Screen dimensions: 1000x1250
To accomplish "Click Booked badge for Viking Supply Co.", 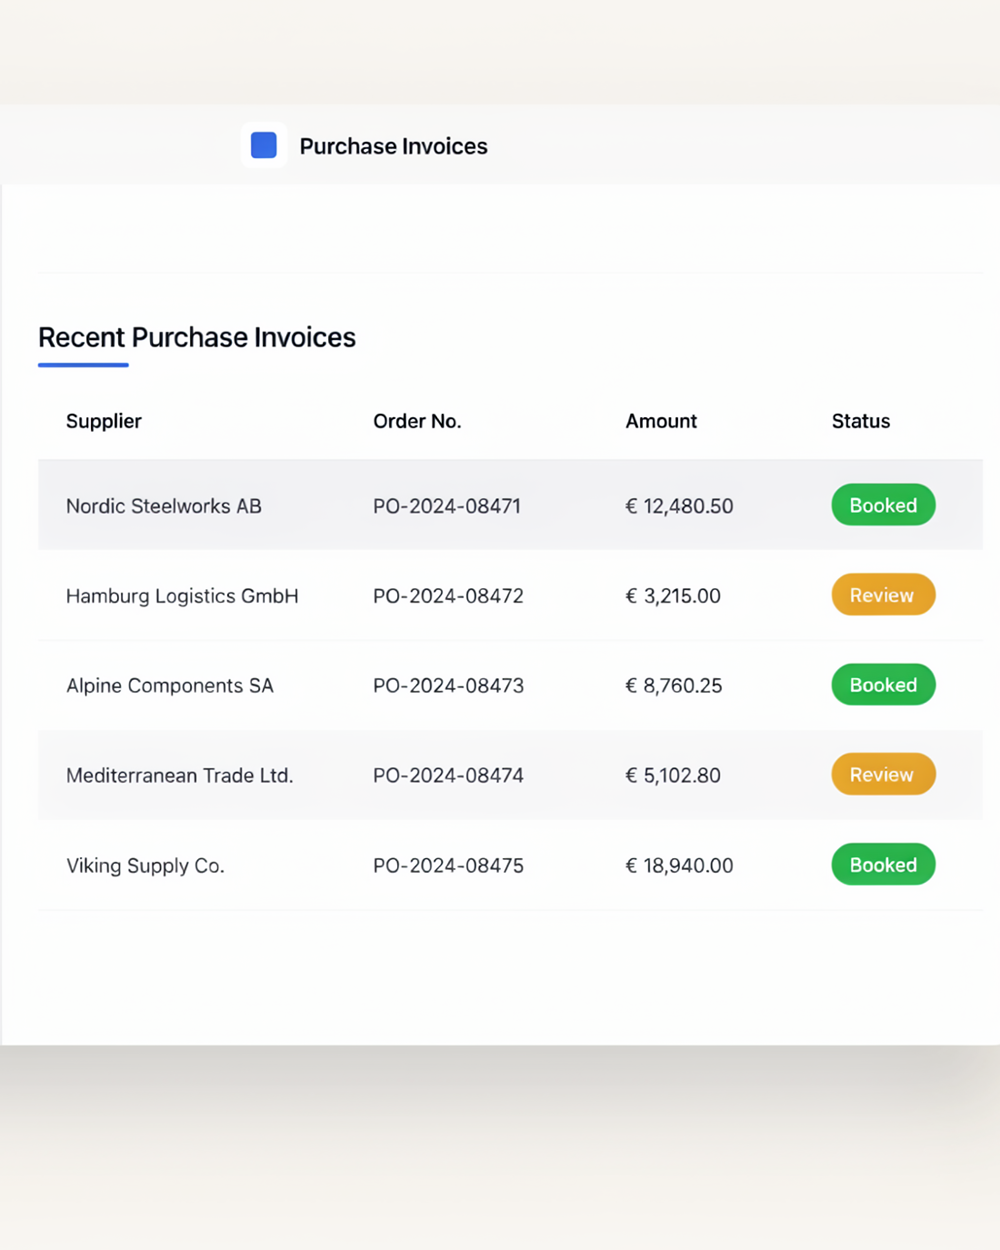I will [883, 865].
